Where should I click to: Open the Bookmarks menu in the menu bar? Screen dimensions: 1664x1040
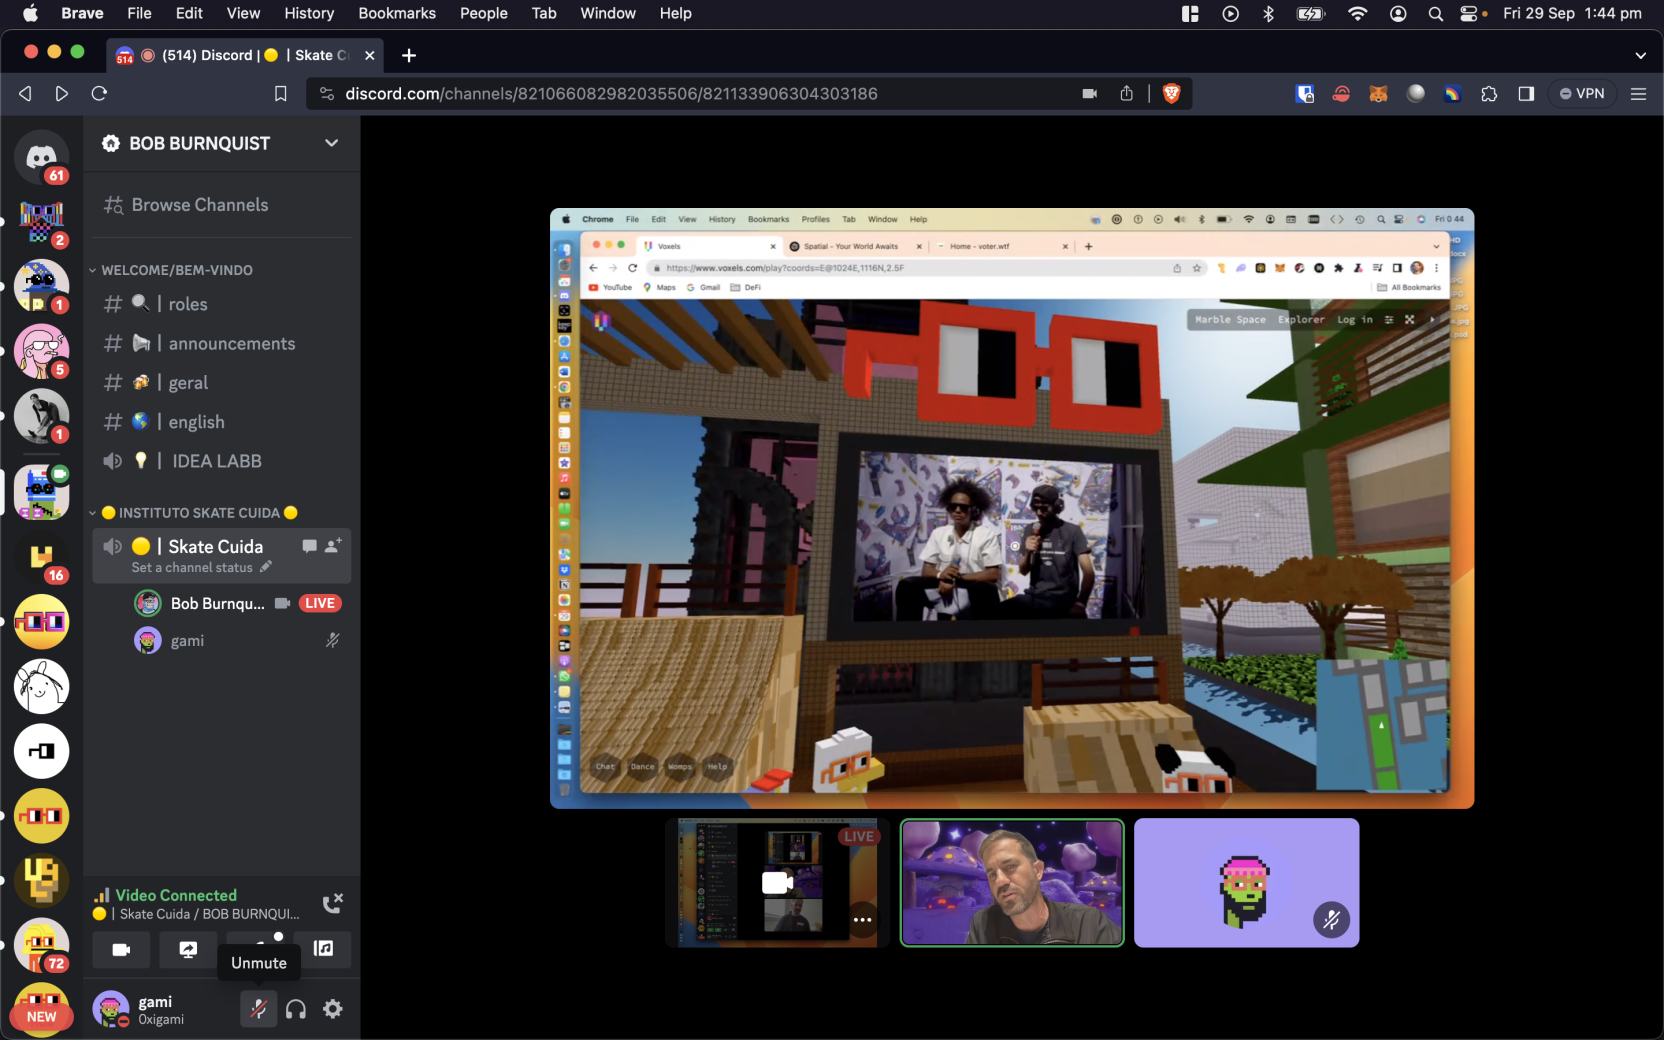click(x=396, y=13)
